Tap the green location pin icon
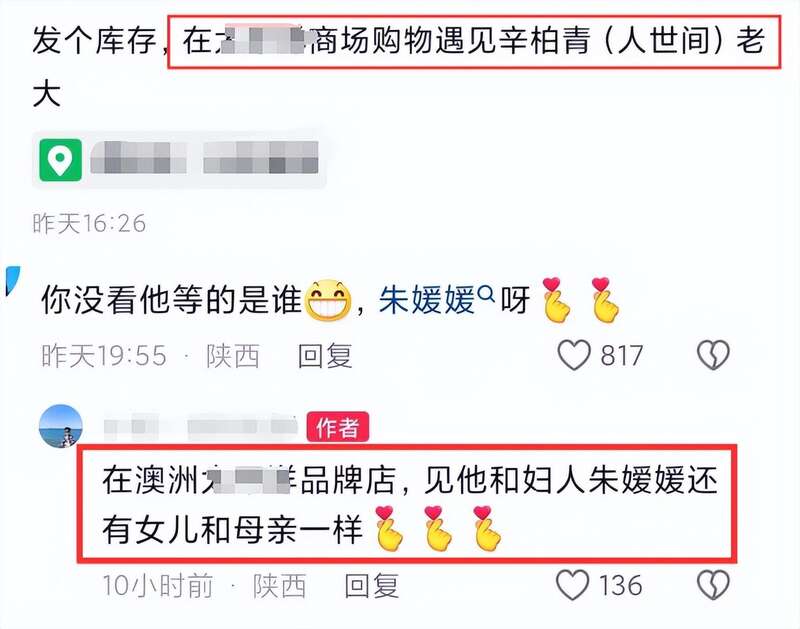800x629 pixels. (x=61, y=160)
